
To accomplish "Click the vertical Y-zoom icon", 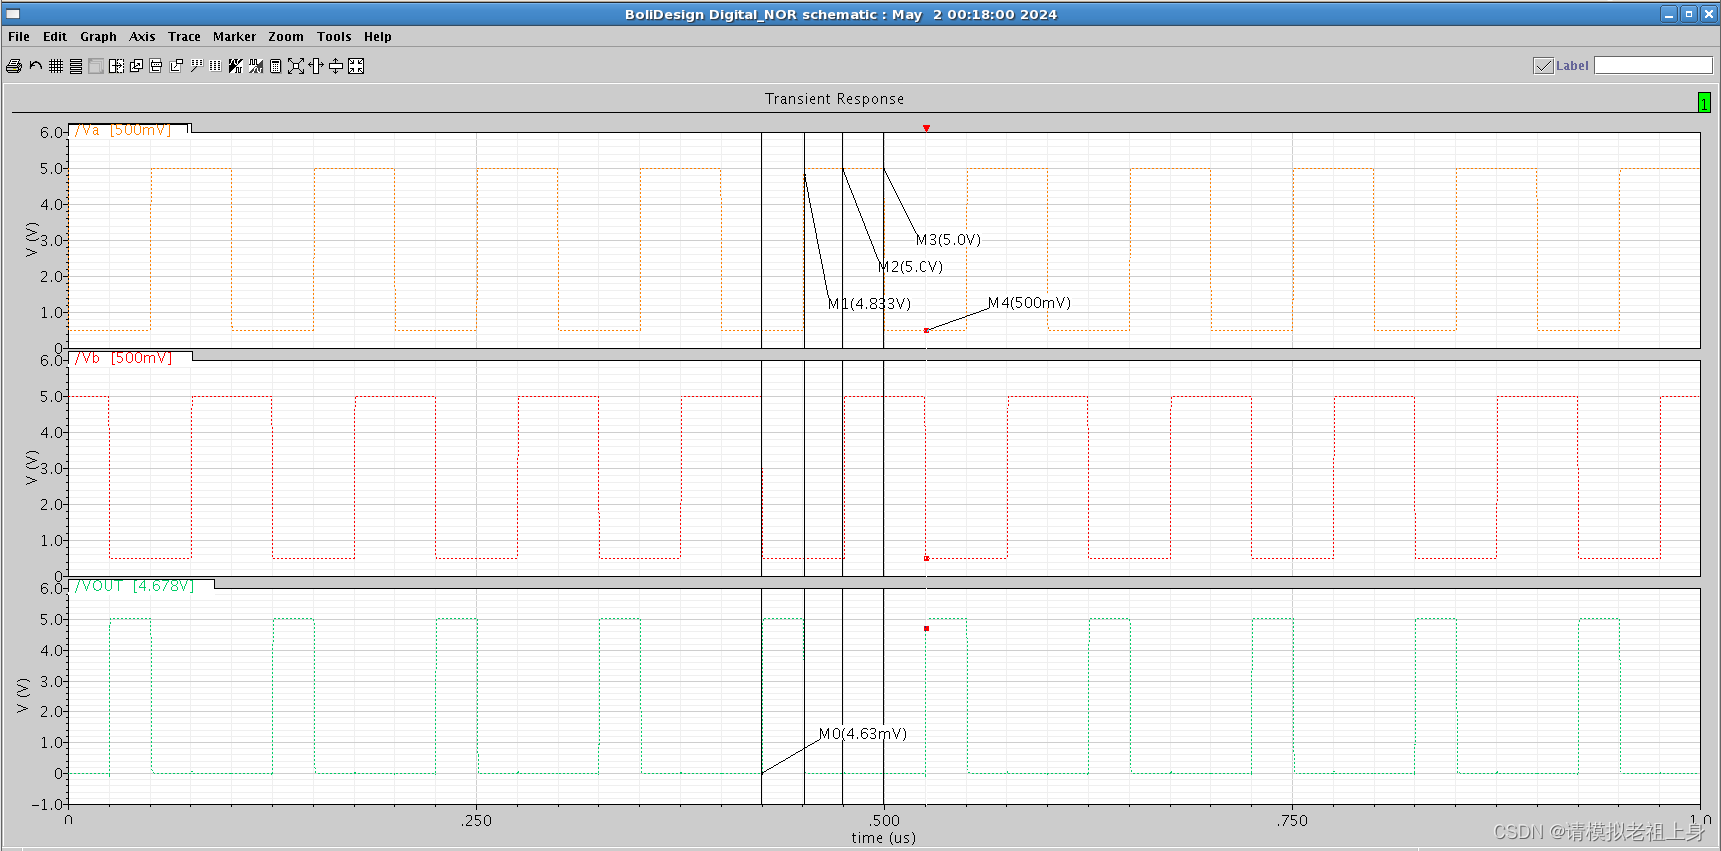I will click(336, 66).
